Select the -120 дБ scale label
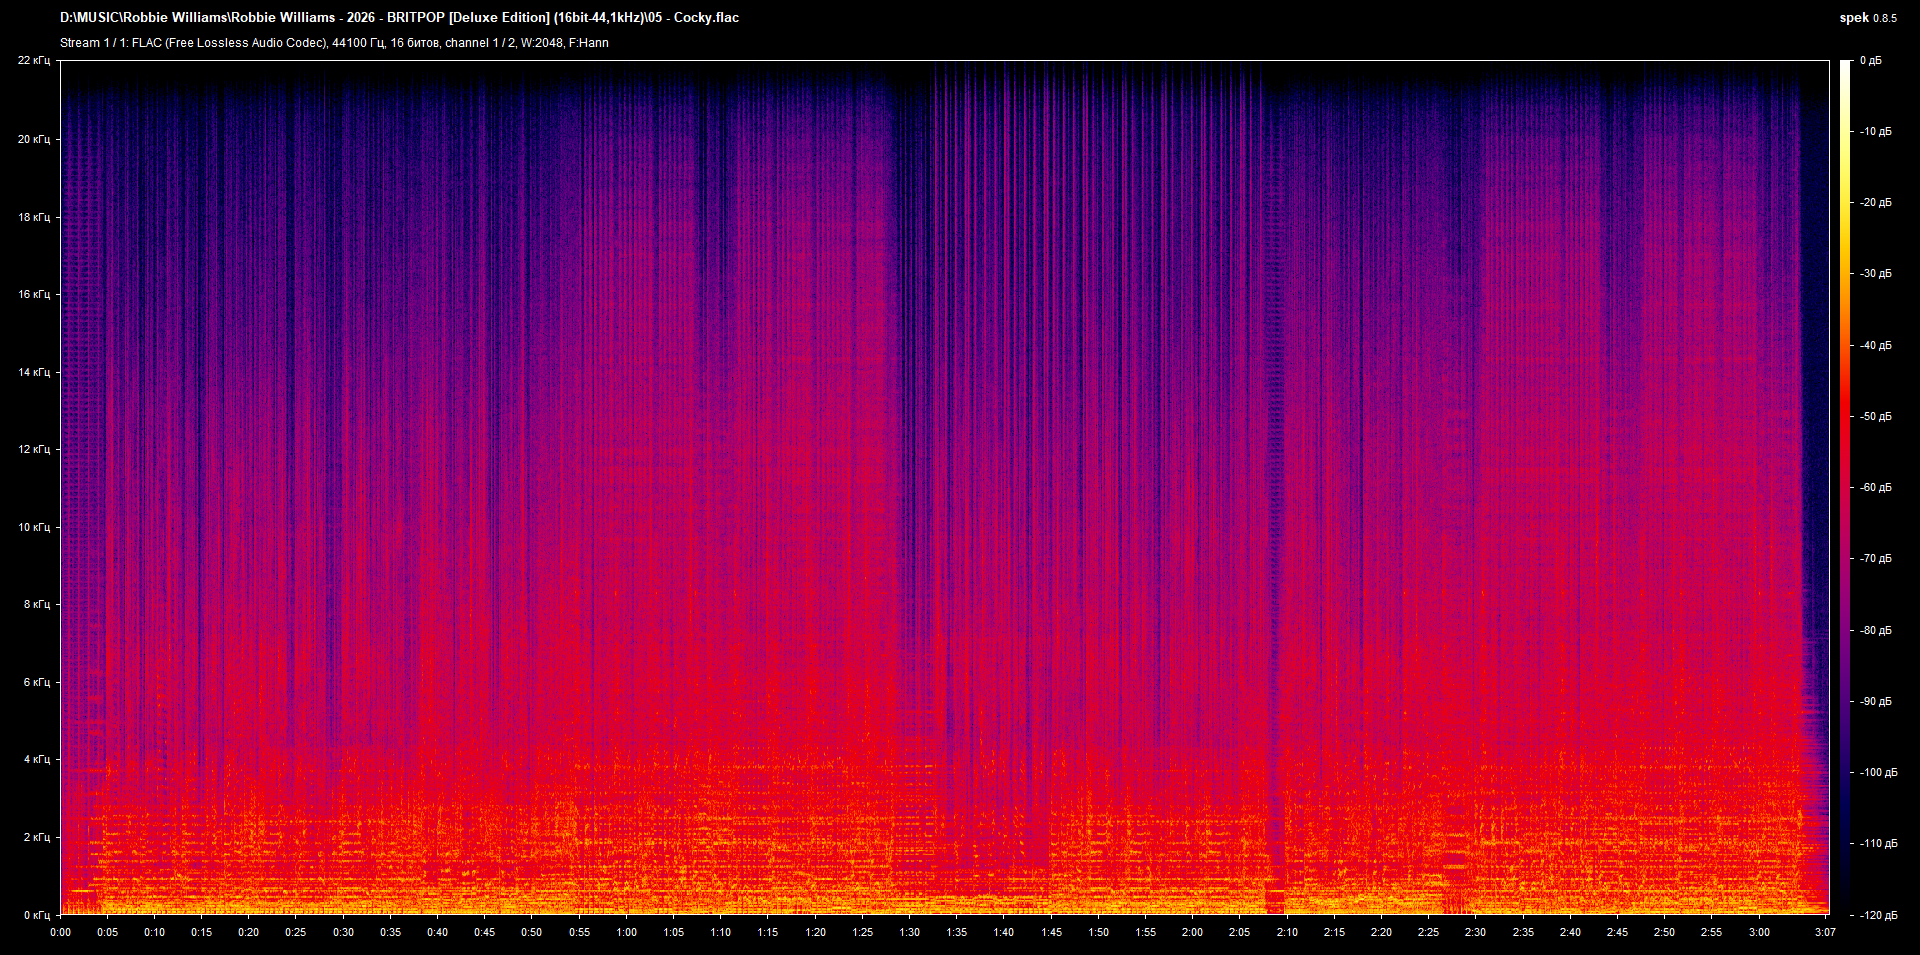This screenshot has height=955, width=1920. coord(1878,915)
